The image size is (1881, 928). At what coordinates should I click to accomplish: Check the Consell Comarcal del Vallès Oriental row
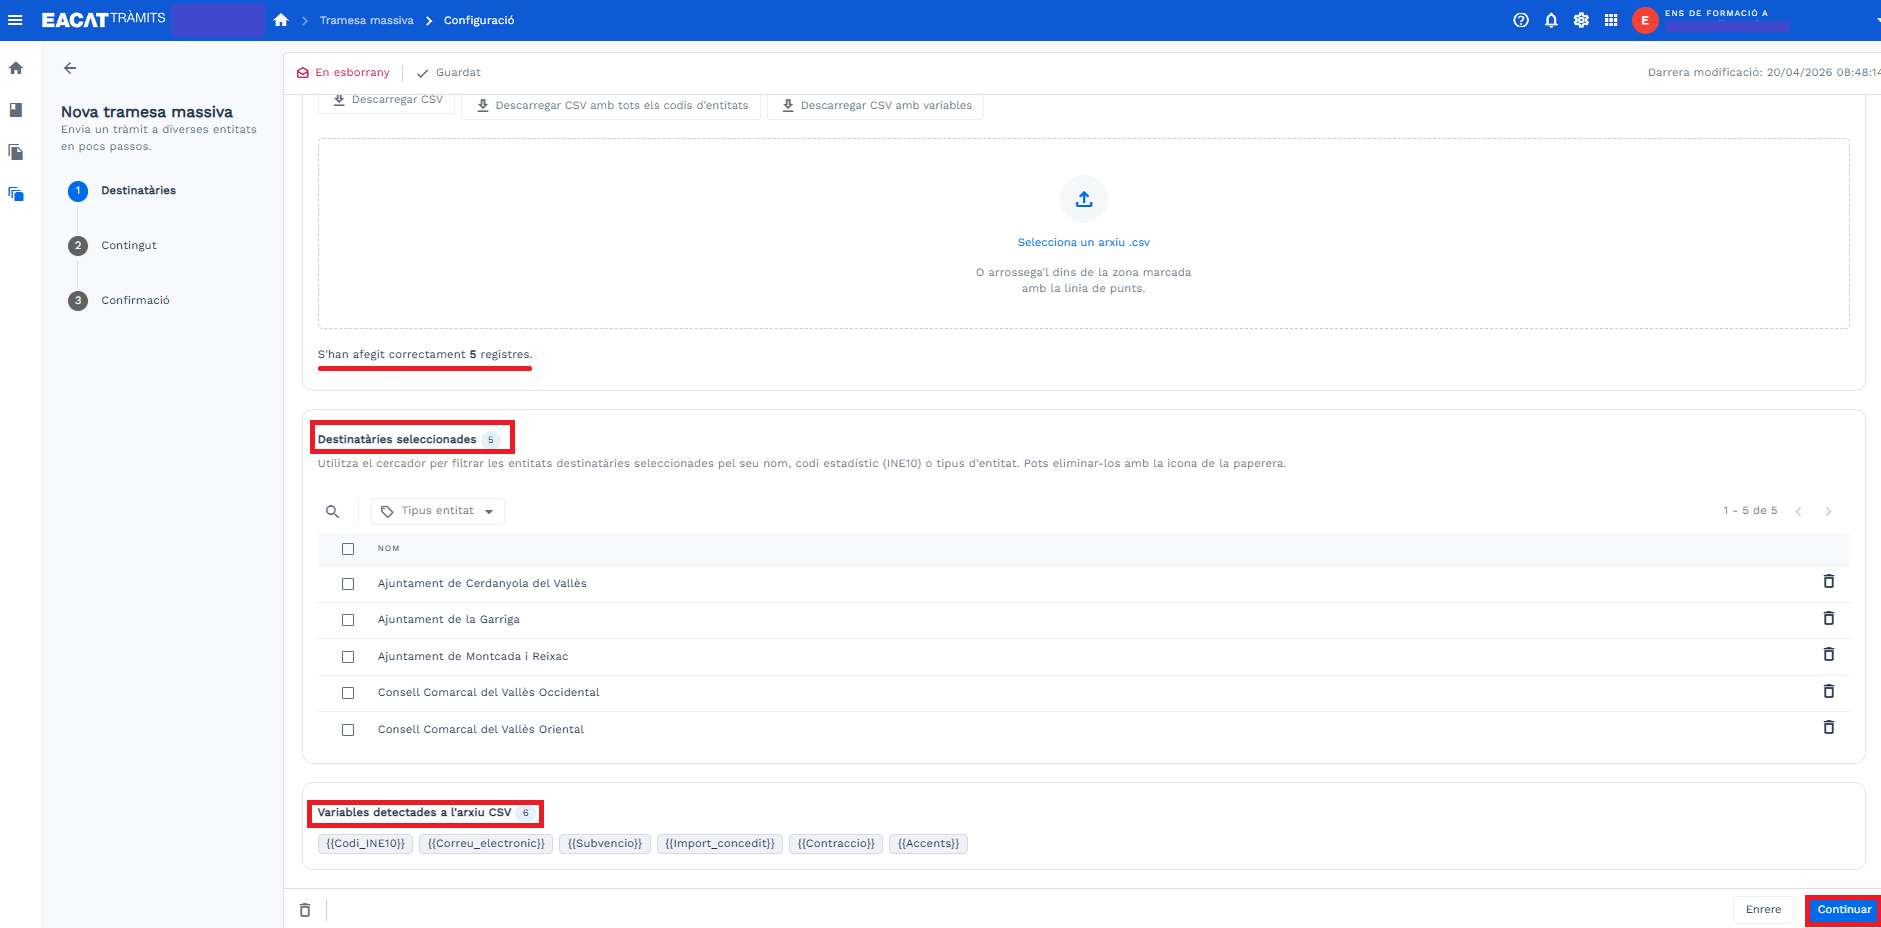[348, 730]
